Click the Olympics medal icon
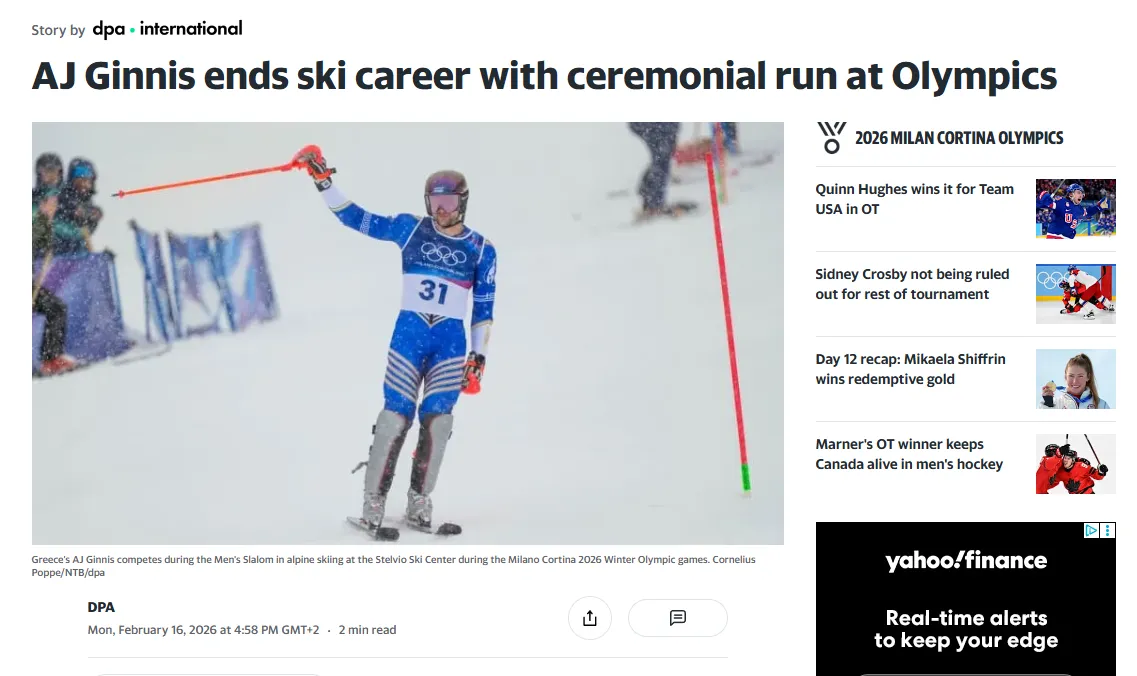The height and width of the screenshot is (676, 1137). [x=831, y=138]
